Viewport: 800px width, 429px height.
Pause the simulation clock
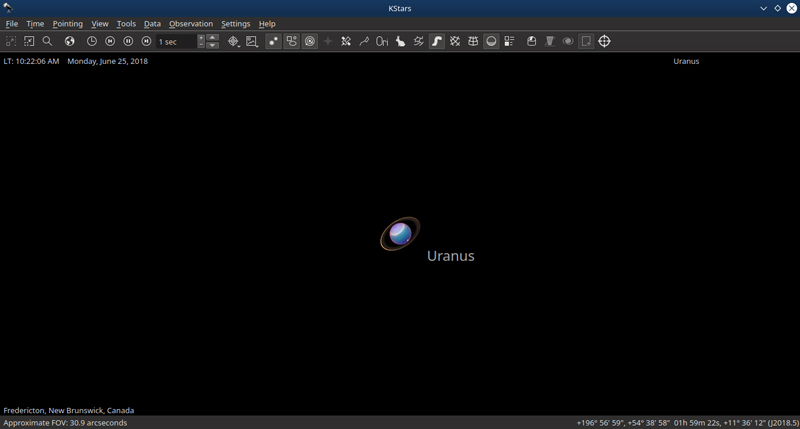(x=128, y=41)
